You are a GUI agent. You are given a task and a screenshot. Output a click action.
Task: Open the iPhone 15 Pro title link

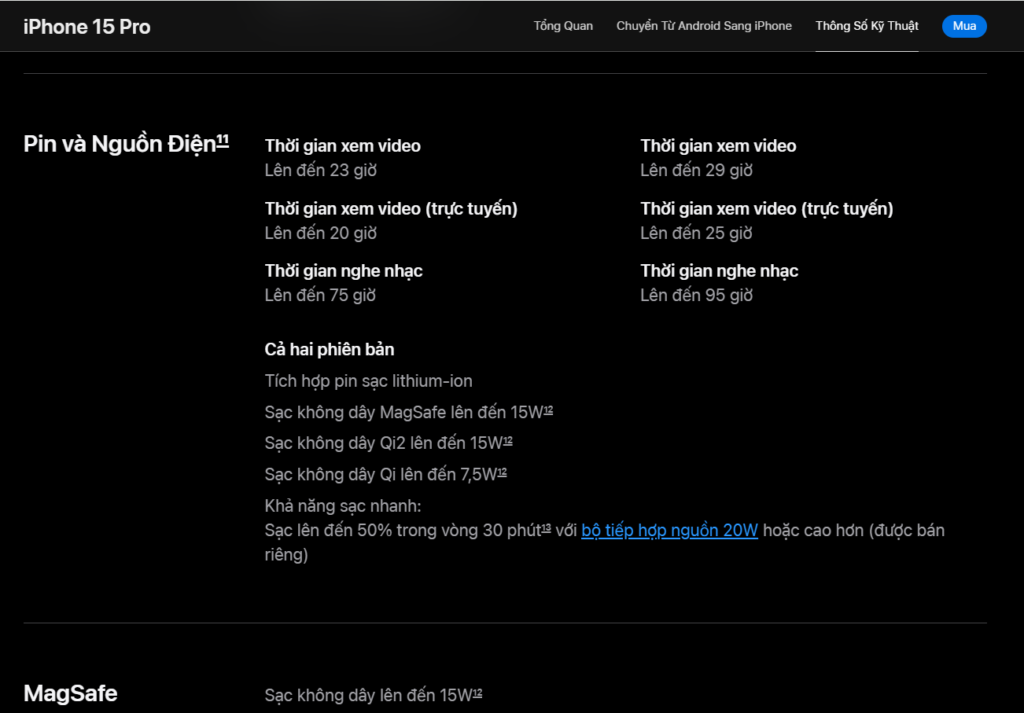click(x=87, y=27)
